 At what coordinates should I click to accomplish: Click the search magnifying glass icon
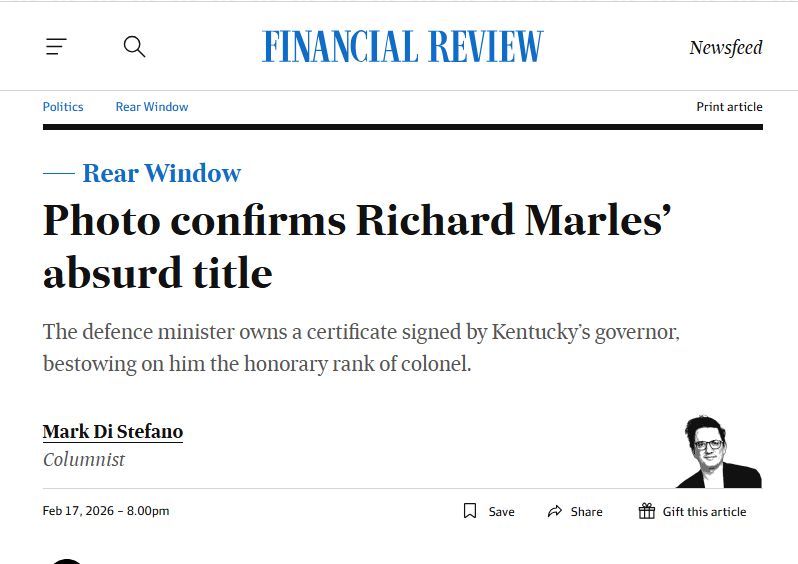134,46
